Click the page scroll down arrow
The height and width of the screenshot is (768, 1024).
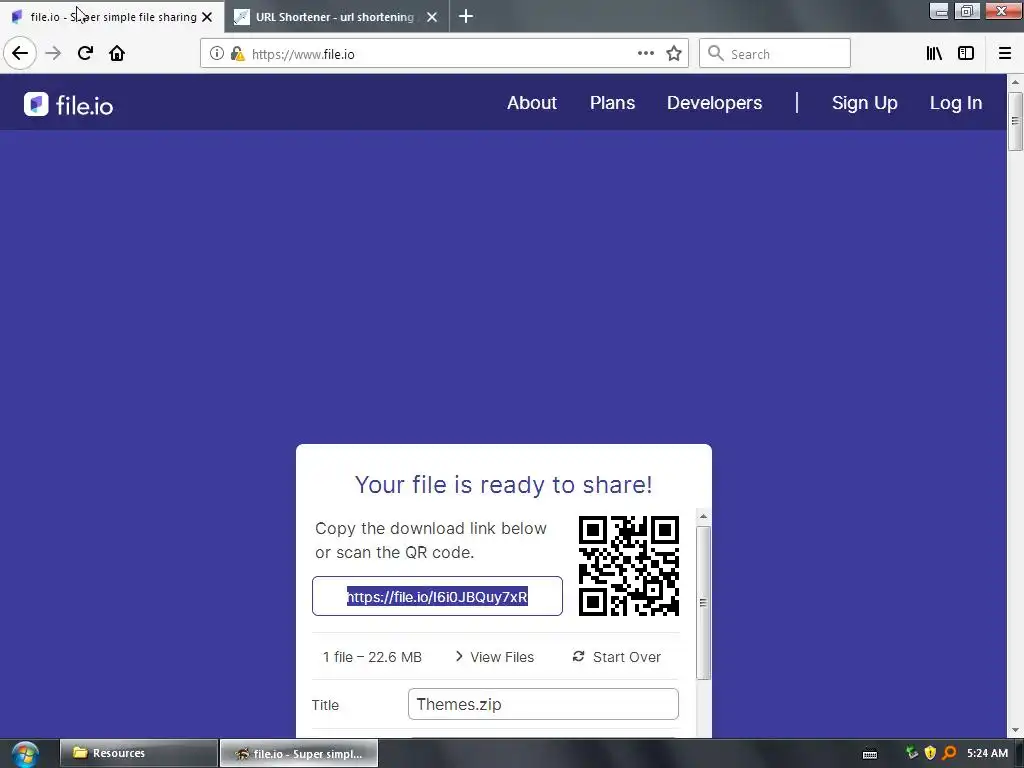click(x=1015, y=730)
